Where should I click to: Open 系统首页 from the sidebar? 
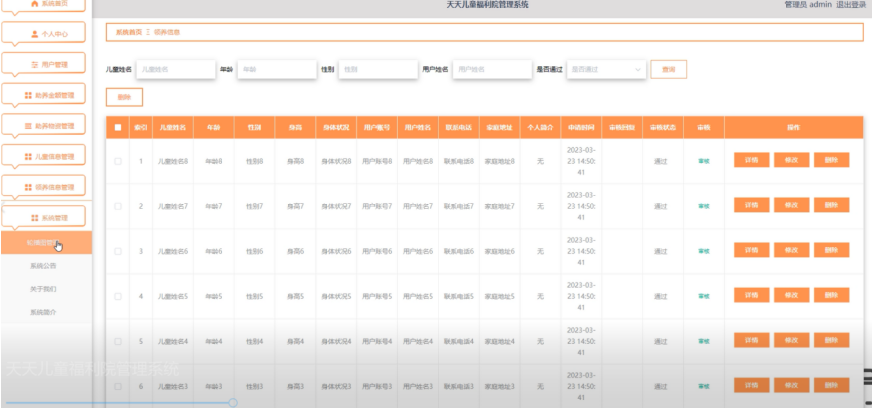click(43, 4)
